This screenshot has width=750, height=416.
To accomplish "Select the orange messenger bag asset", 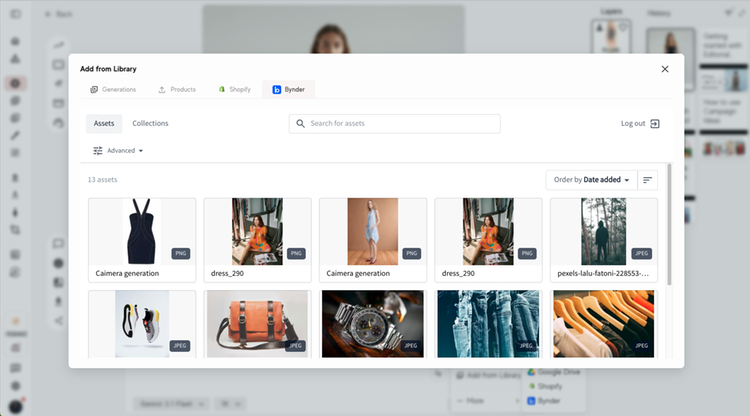I will pyautogui.click(x=257, y=324).
